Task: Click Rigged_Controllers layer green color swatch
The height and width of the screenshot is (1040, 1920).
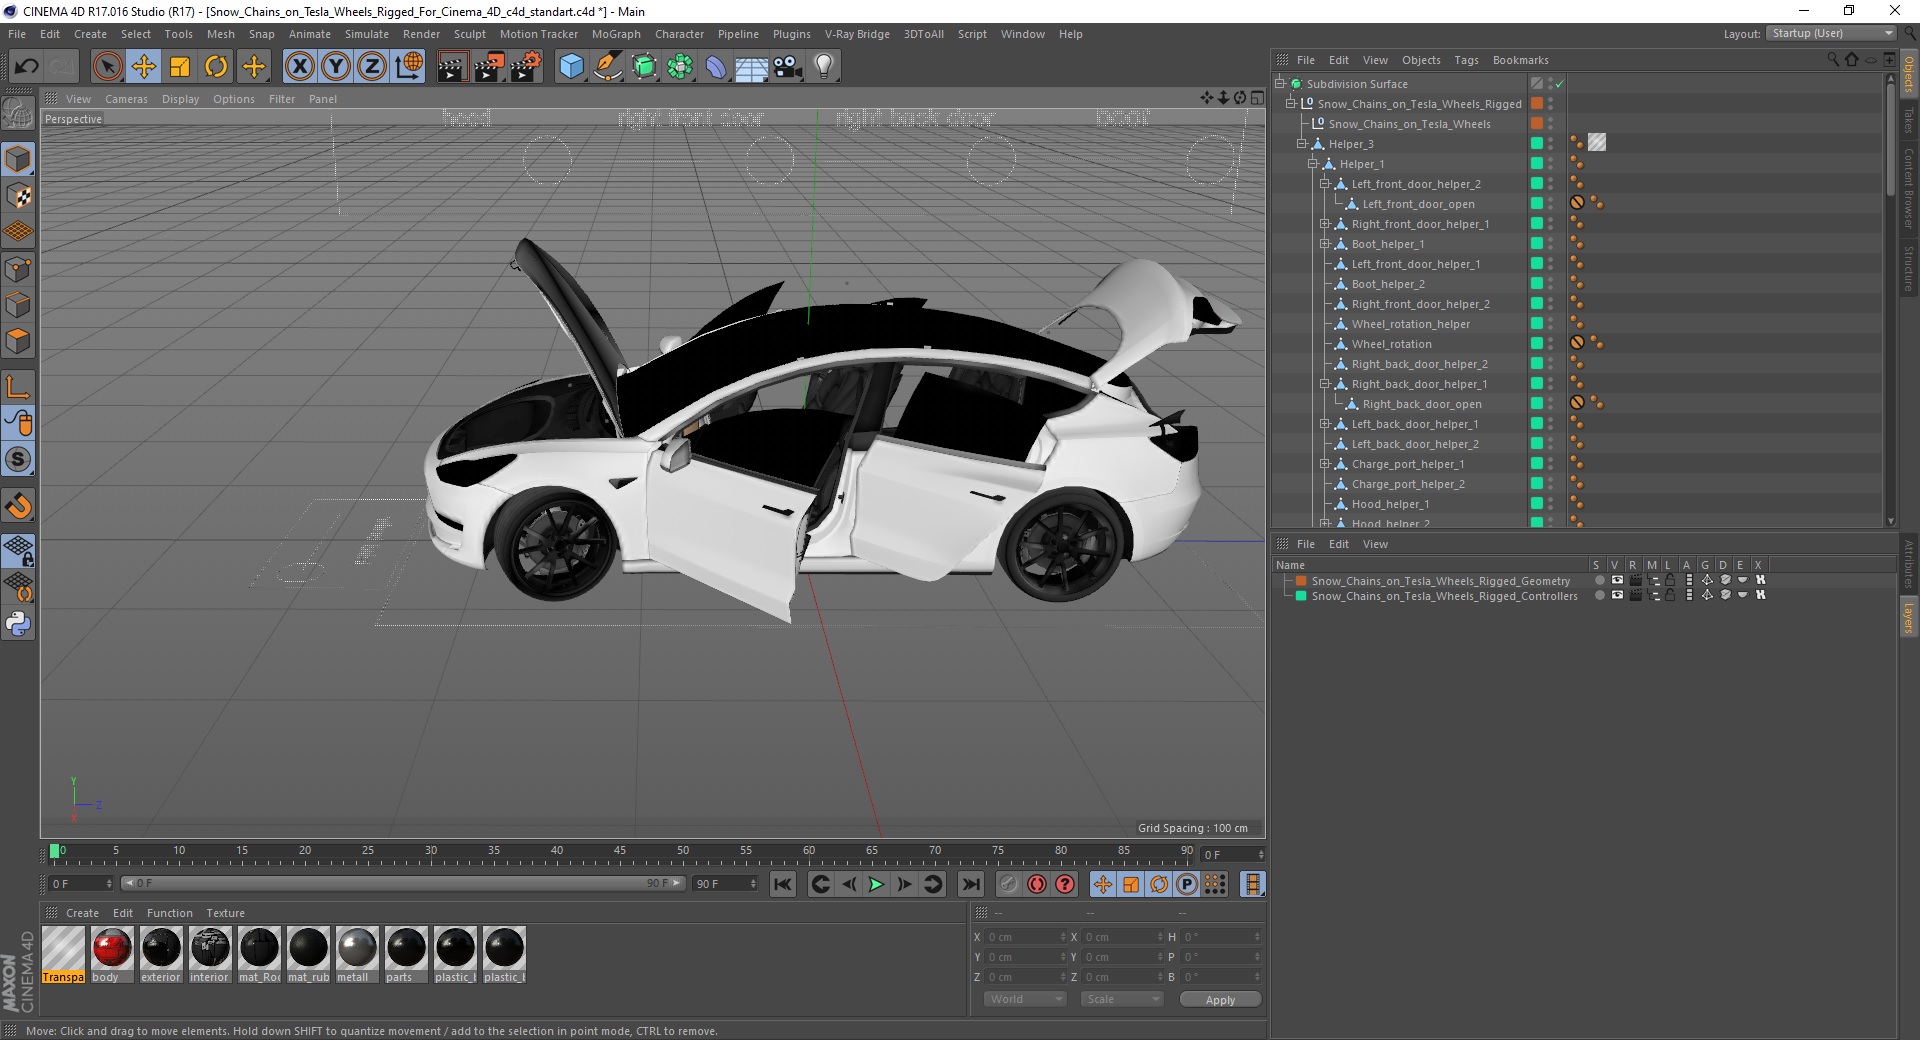Action: point(1301,595)
